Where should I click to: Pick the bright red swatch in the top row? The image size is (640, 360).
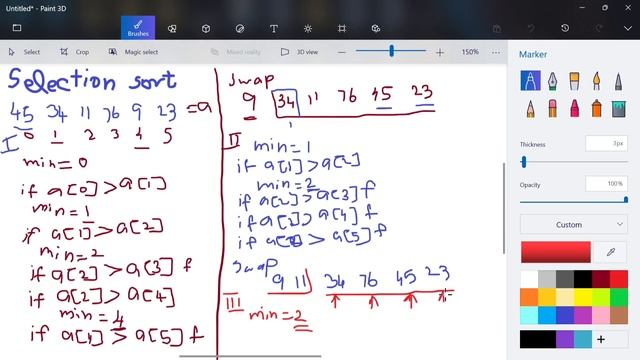coord(619,280)
